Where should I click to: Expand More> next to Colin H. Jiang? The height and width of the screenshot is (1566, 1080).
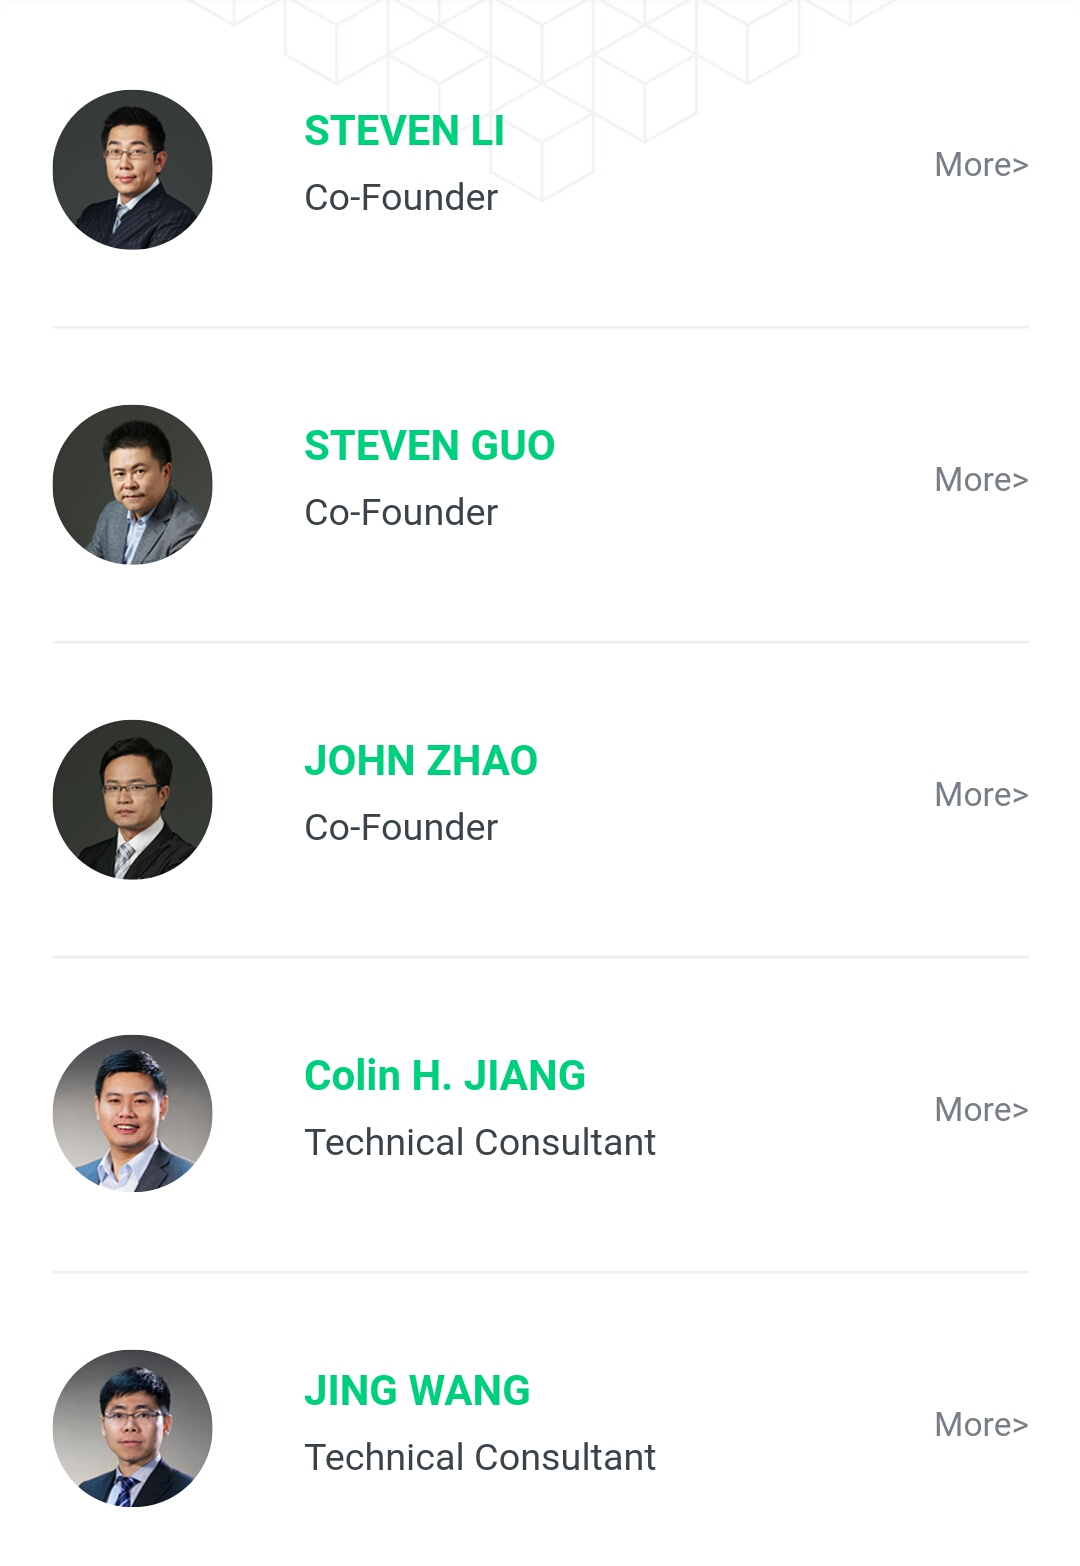pyautogui.click(x=981, y=1110)
